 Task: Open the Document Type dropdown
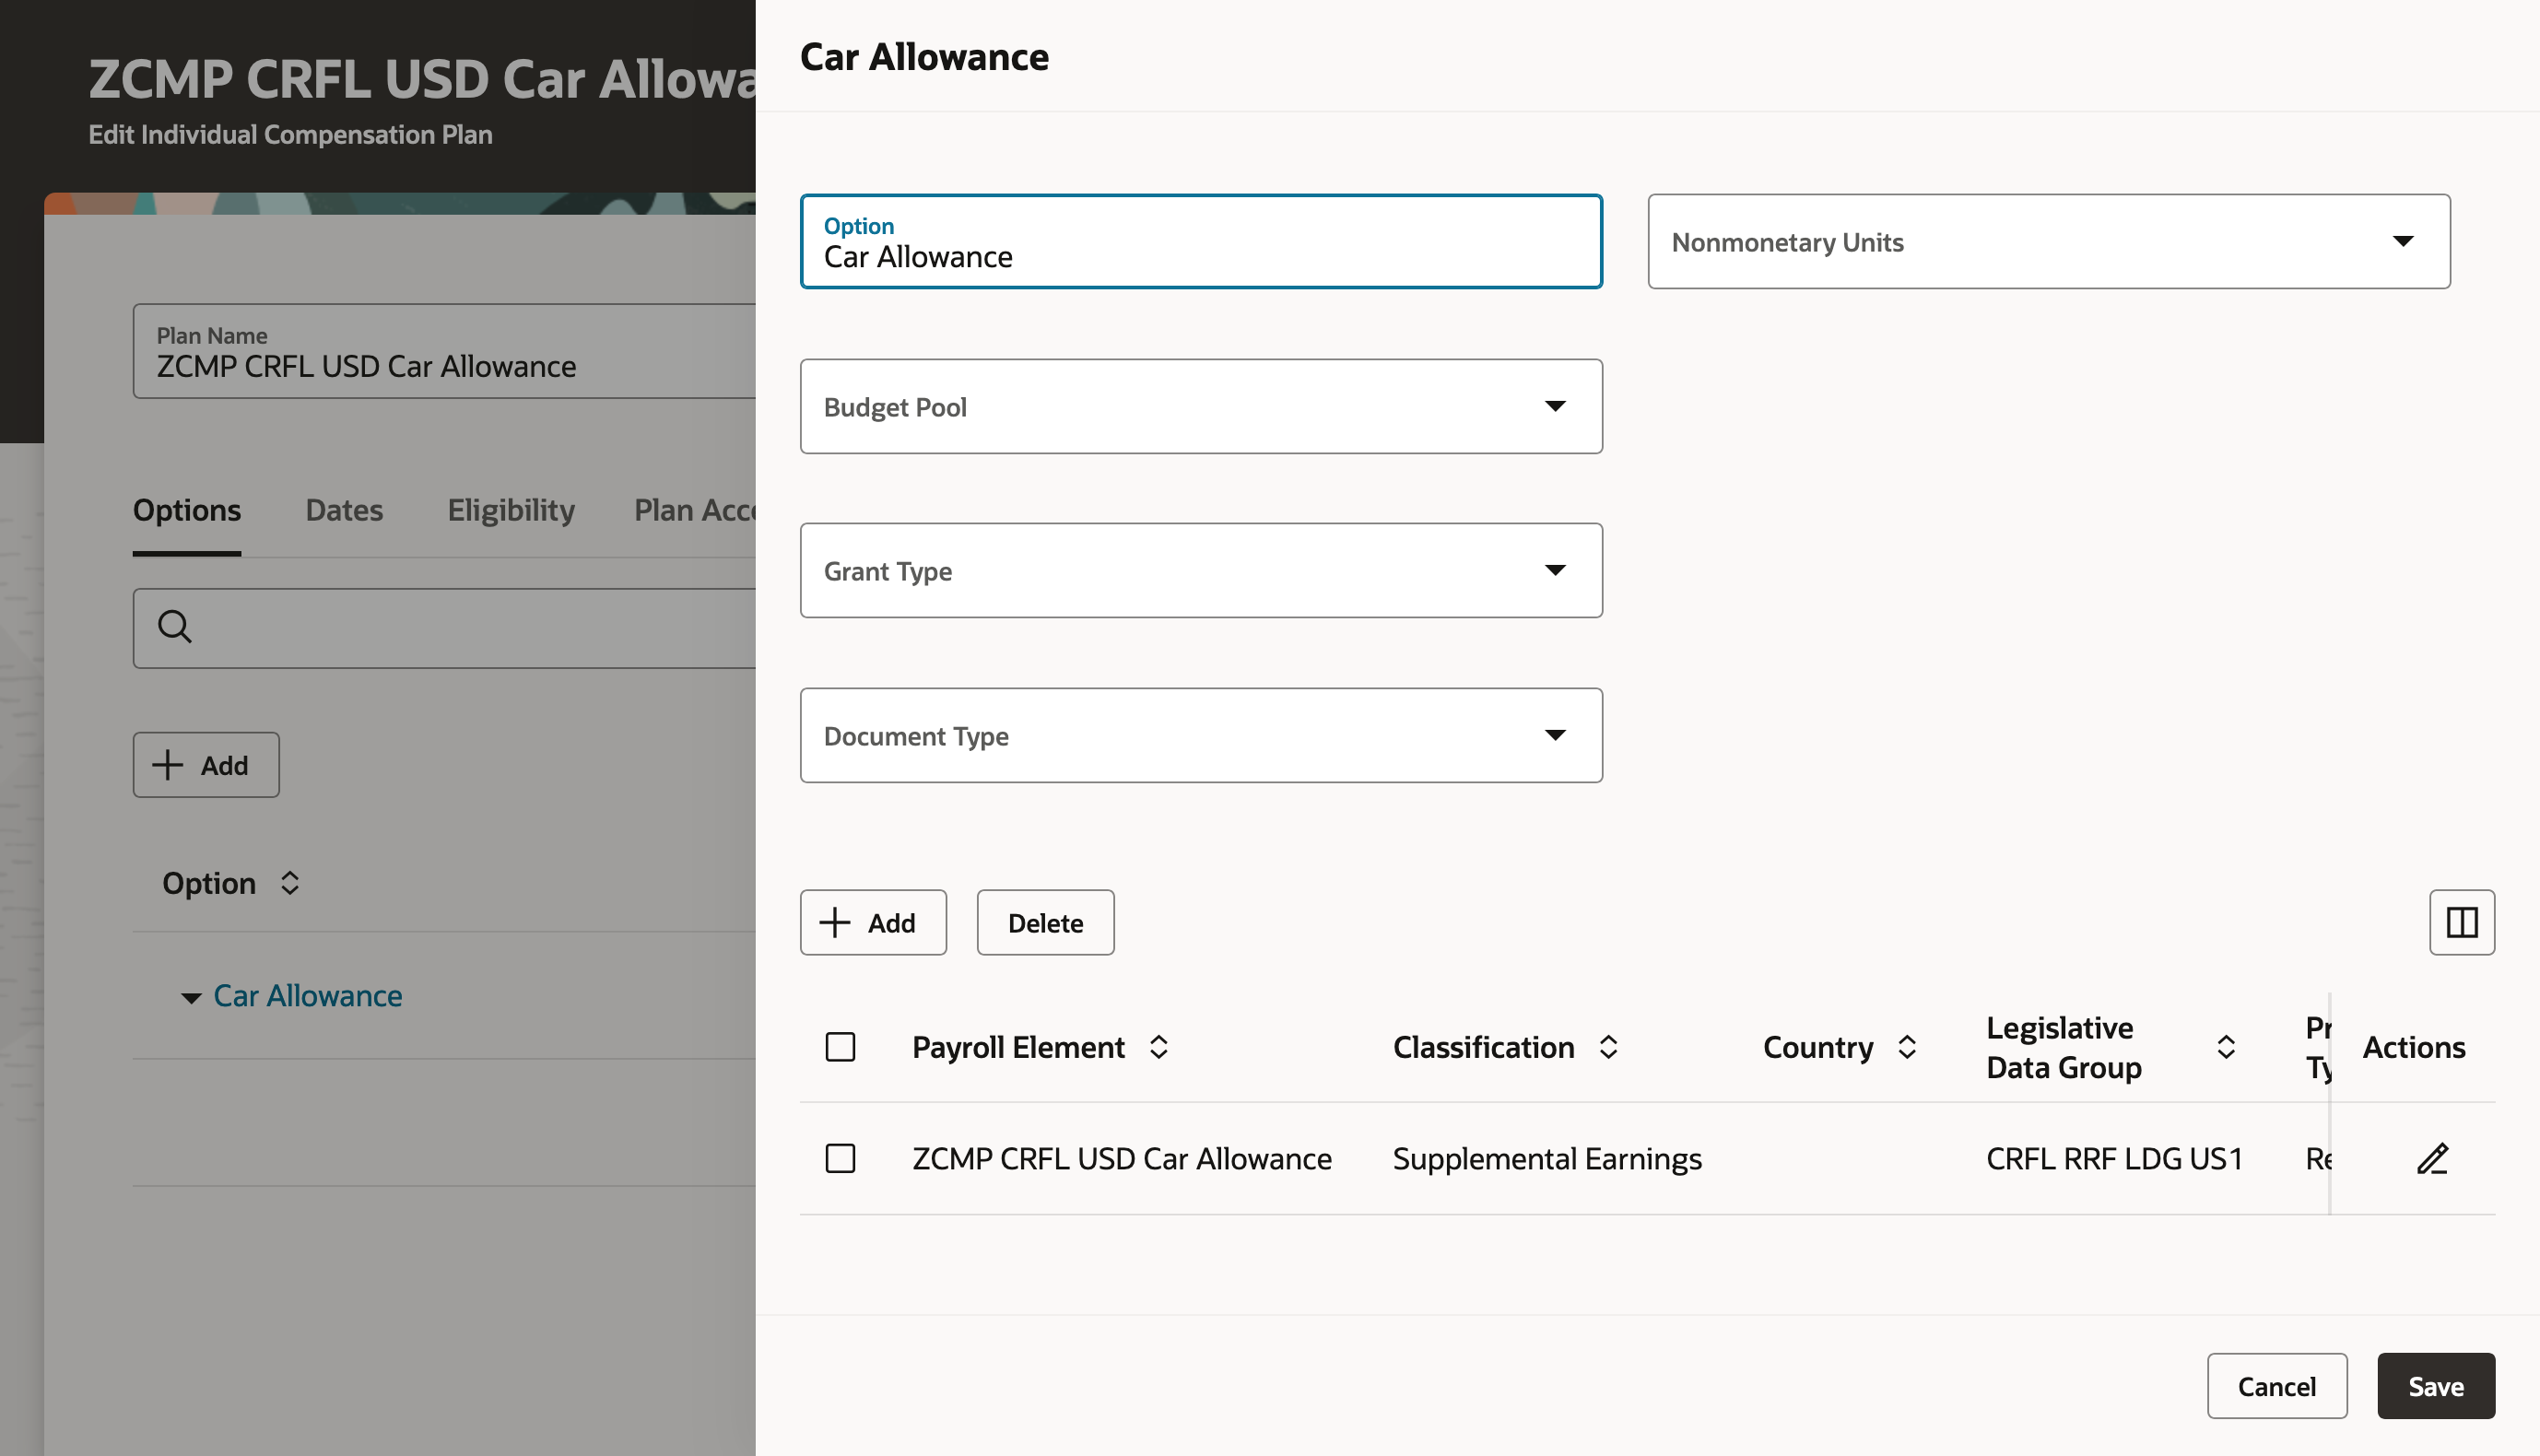(x=1200, y=735)
